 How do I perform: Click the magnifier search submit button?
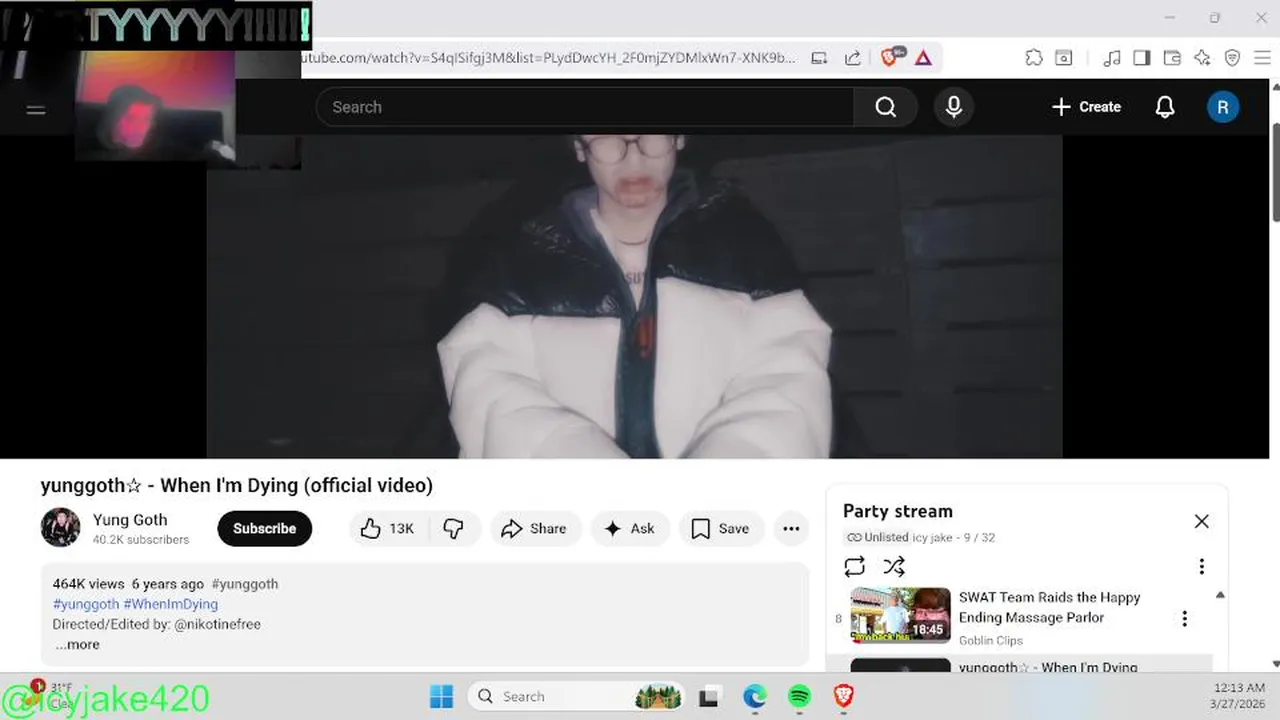coord(886,107)
